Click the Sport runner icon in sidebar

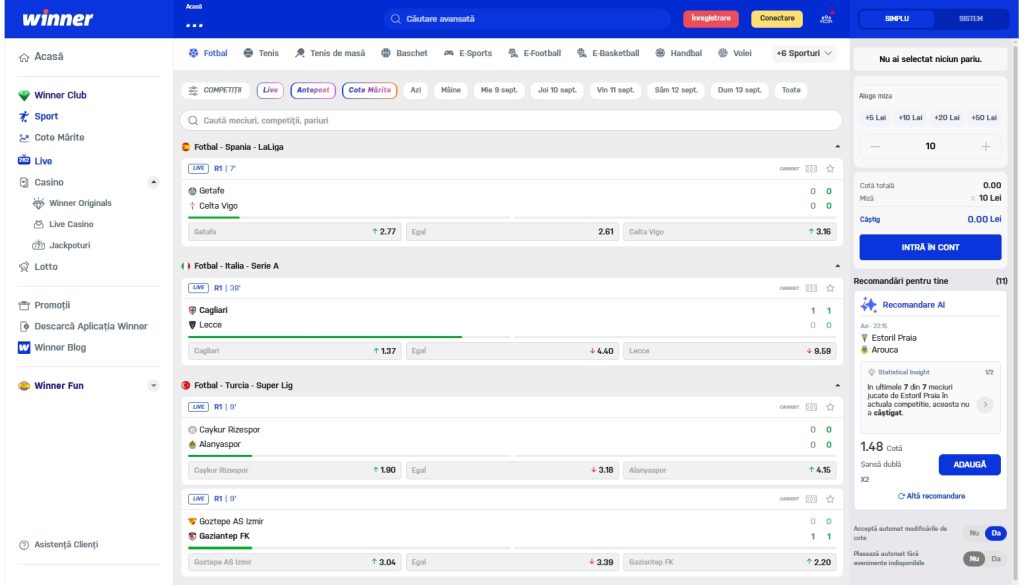[24, 116]
